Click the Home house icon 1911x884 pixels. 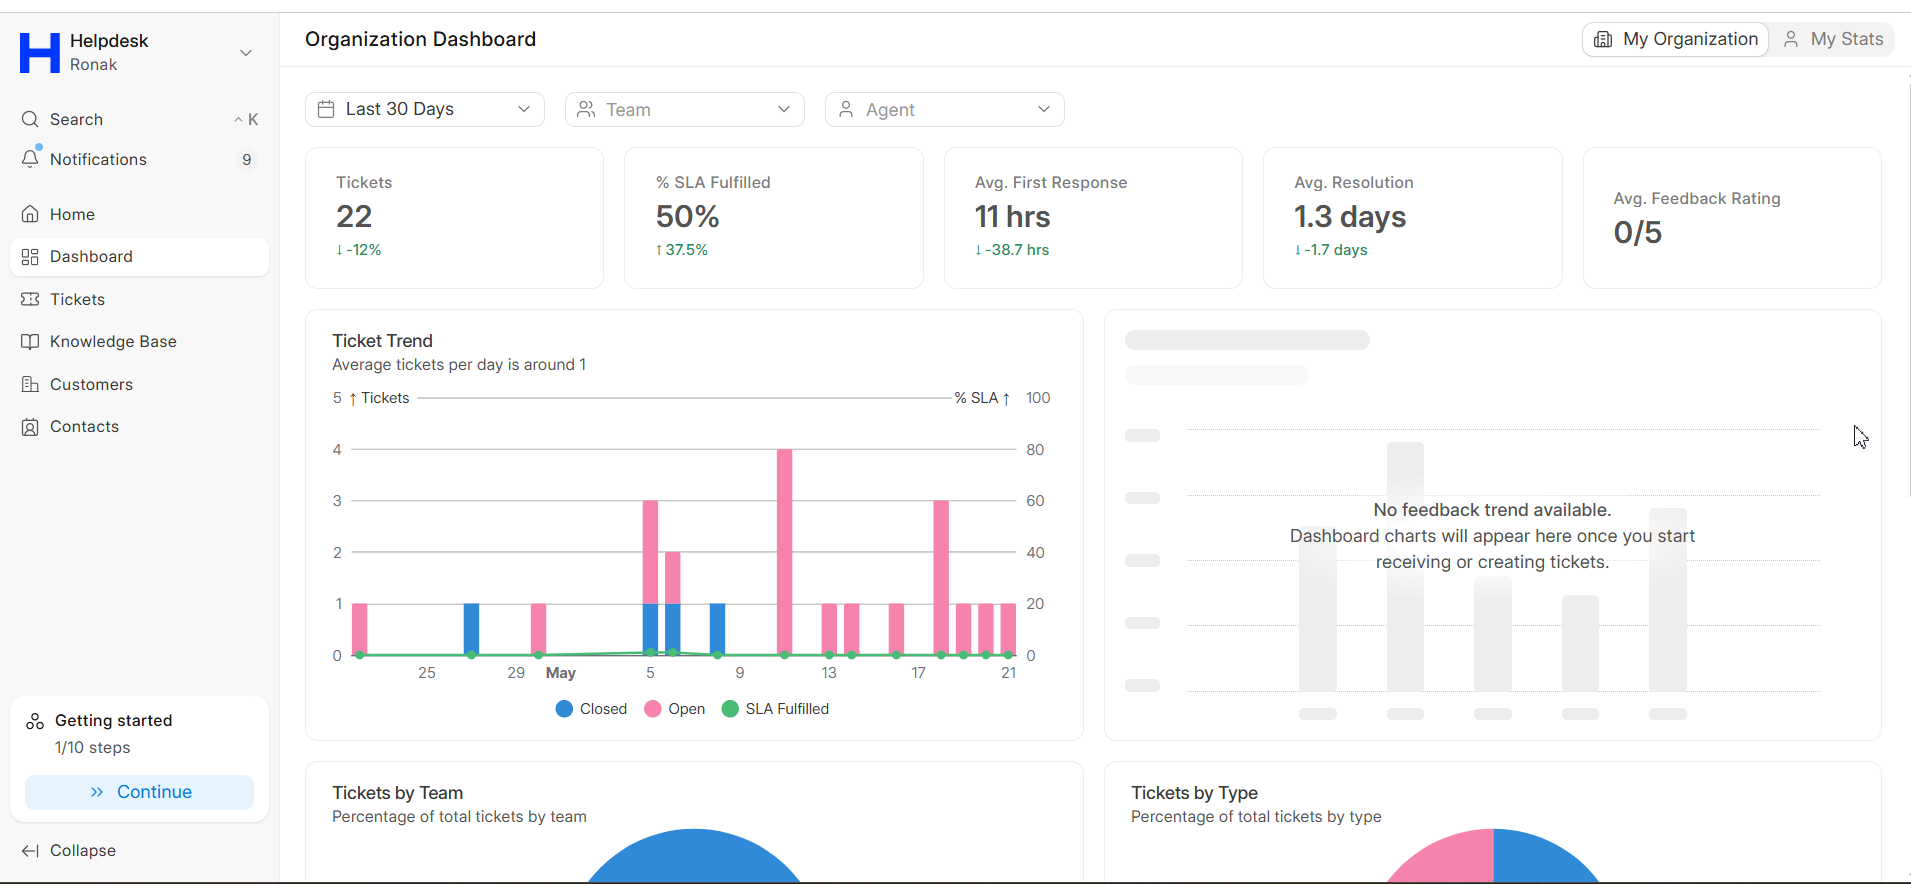coord(30,214)
